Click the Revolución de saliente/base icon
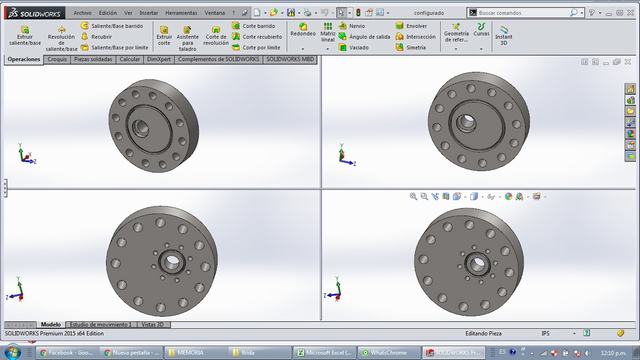Viewport: 640px width, 360px height. click(x=62, y=30)
